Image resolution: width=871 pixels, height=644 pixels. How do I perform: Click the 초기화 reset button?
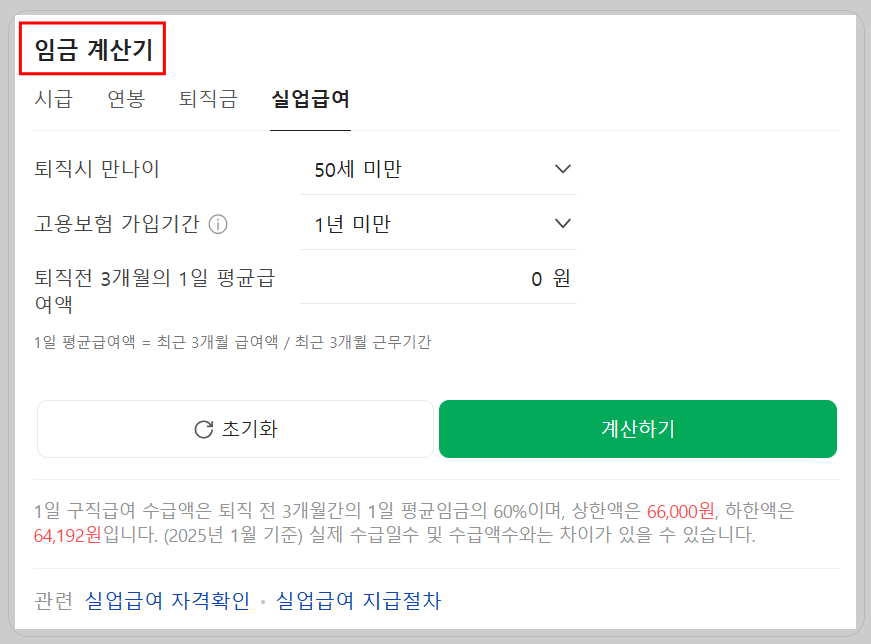pyautogui.click(x=235, y=428)
